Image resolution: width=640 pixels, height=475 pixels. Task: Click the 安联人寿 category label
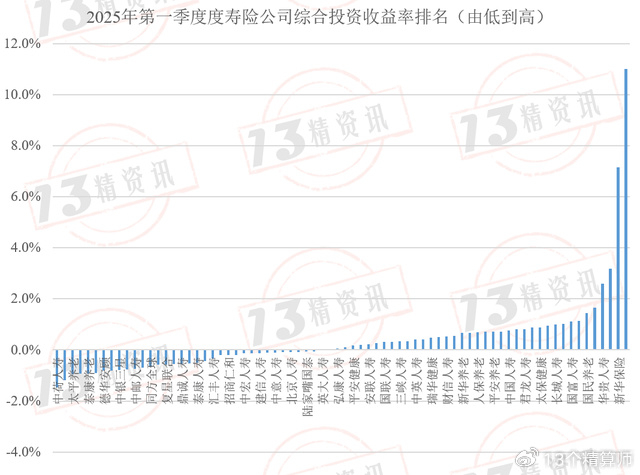pyautogui.click(x=370, y=381)
